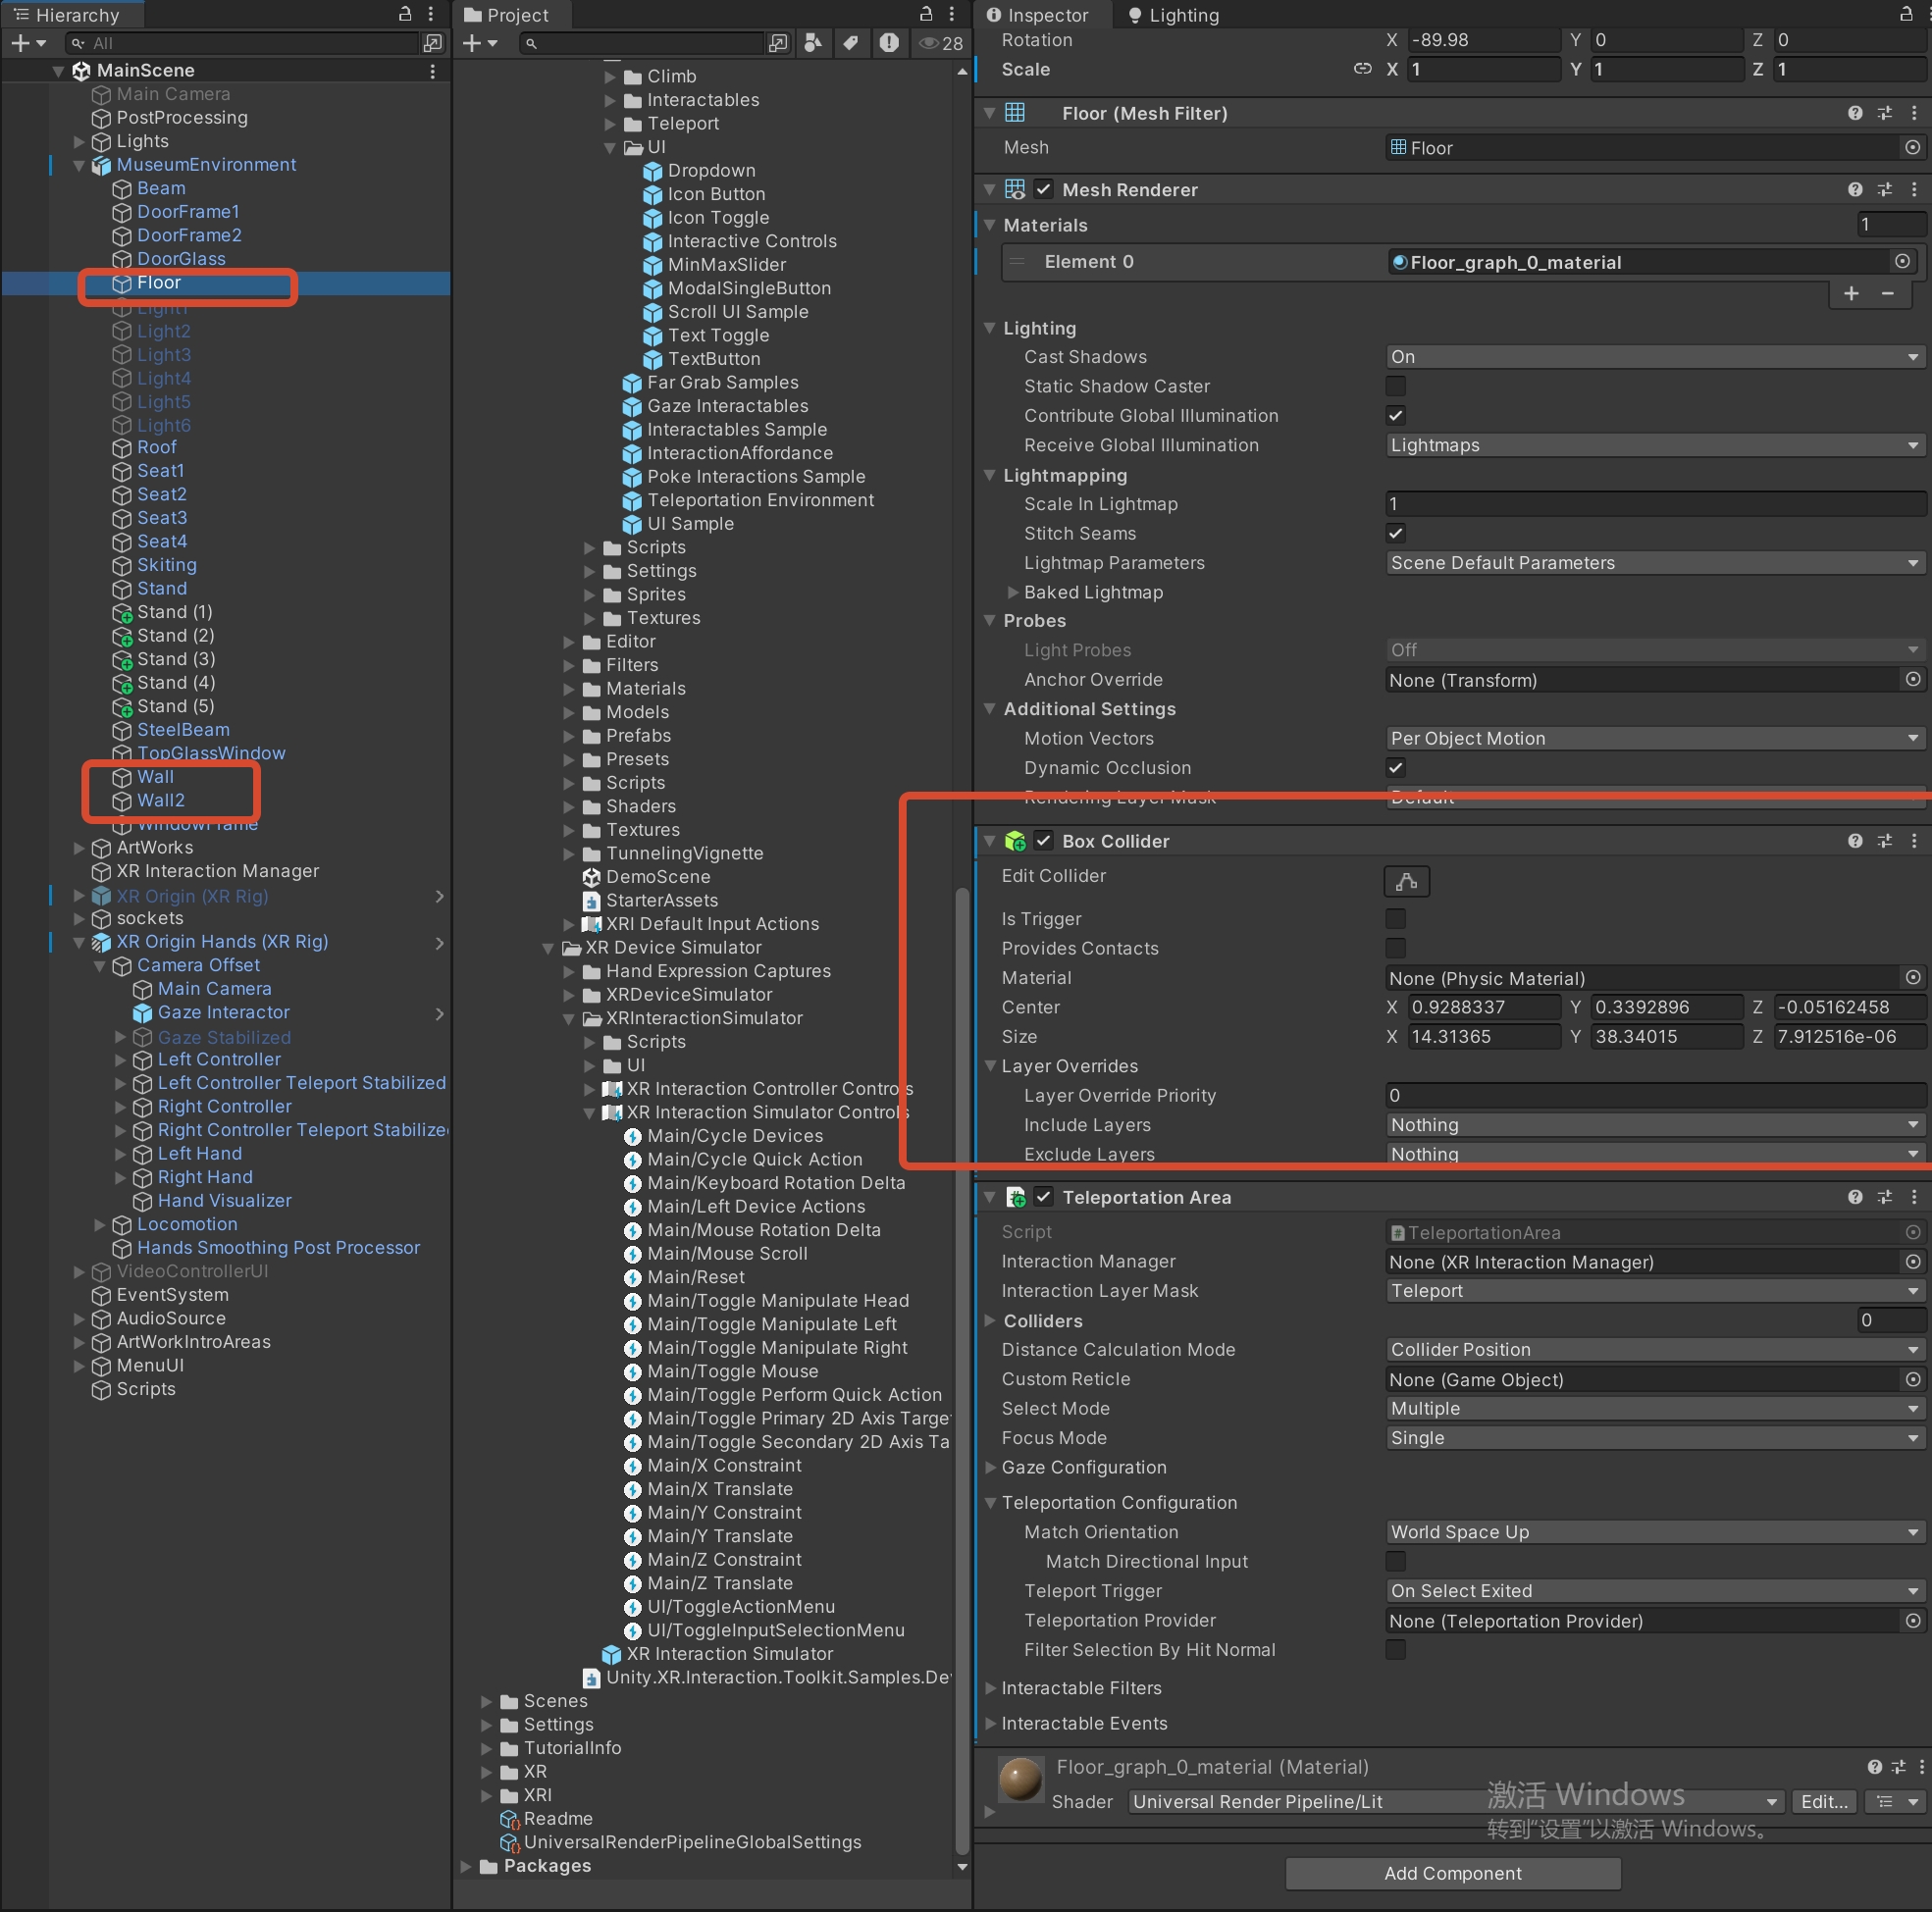
Task: Open Project hidden packages count toggle
Action: [941, 43]
